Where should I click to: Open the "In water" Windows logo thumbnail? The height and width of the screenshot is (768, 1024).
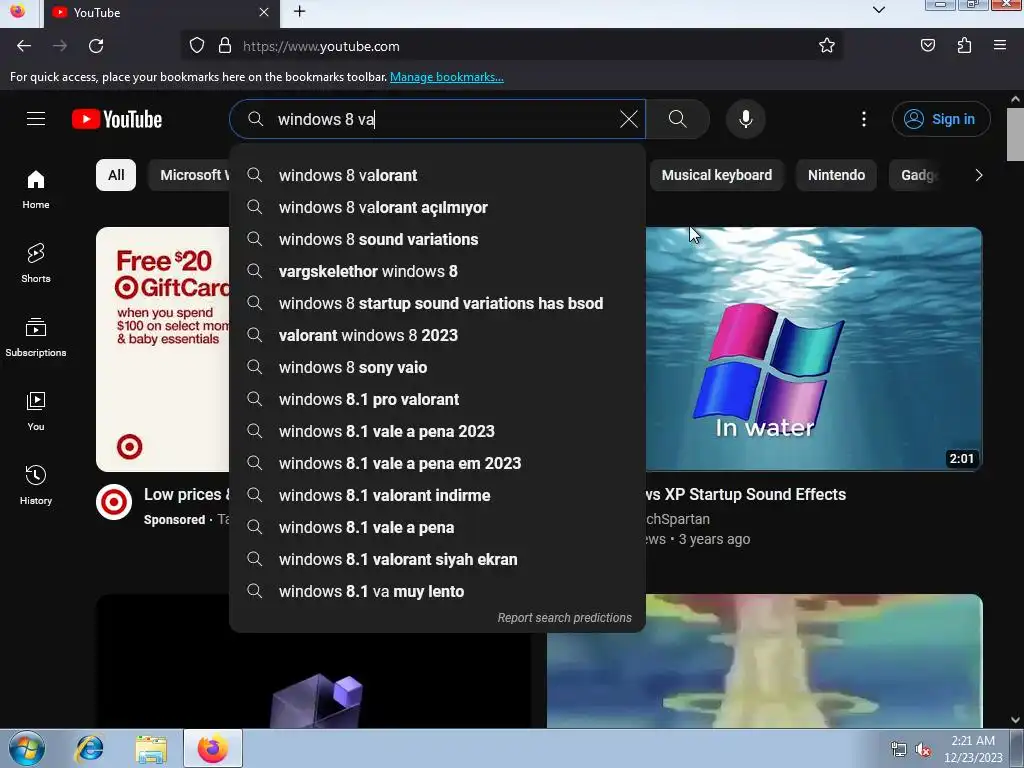click(x=814, y=349)
